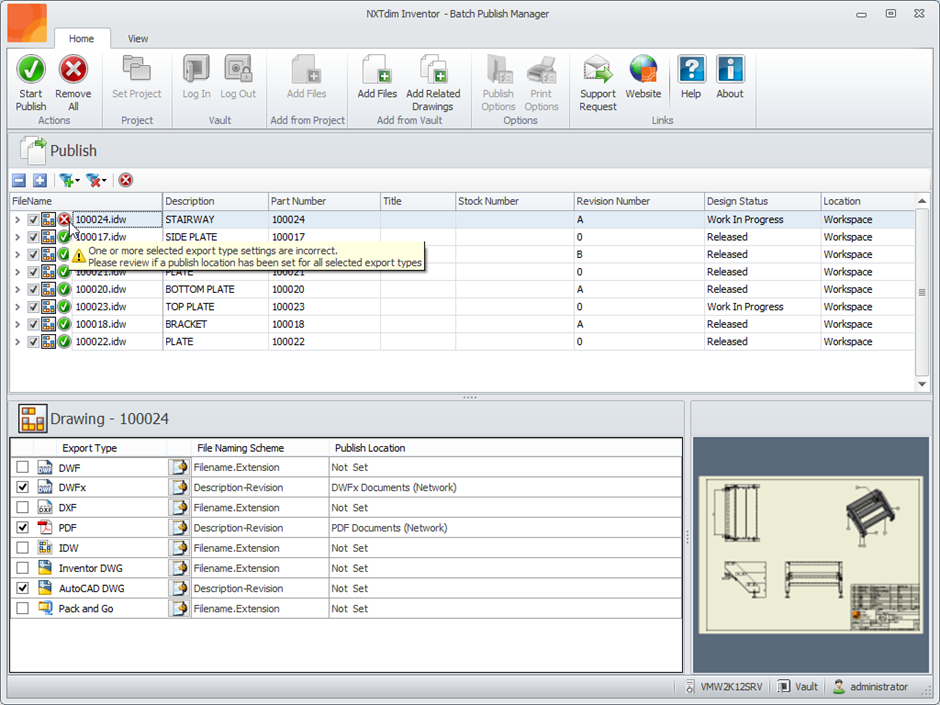Click the Start Publish green check icon
Screen dimensions: 940x705
click(x=31, y=70)
